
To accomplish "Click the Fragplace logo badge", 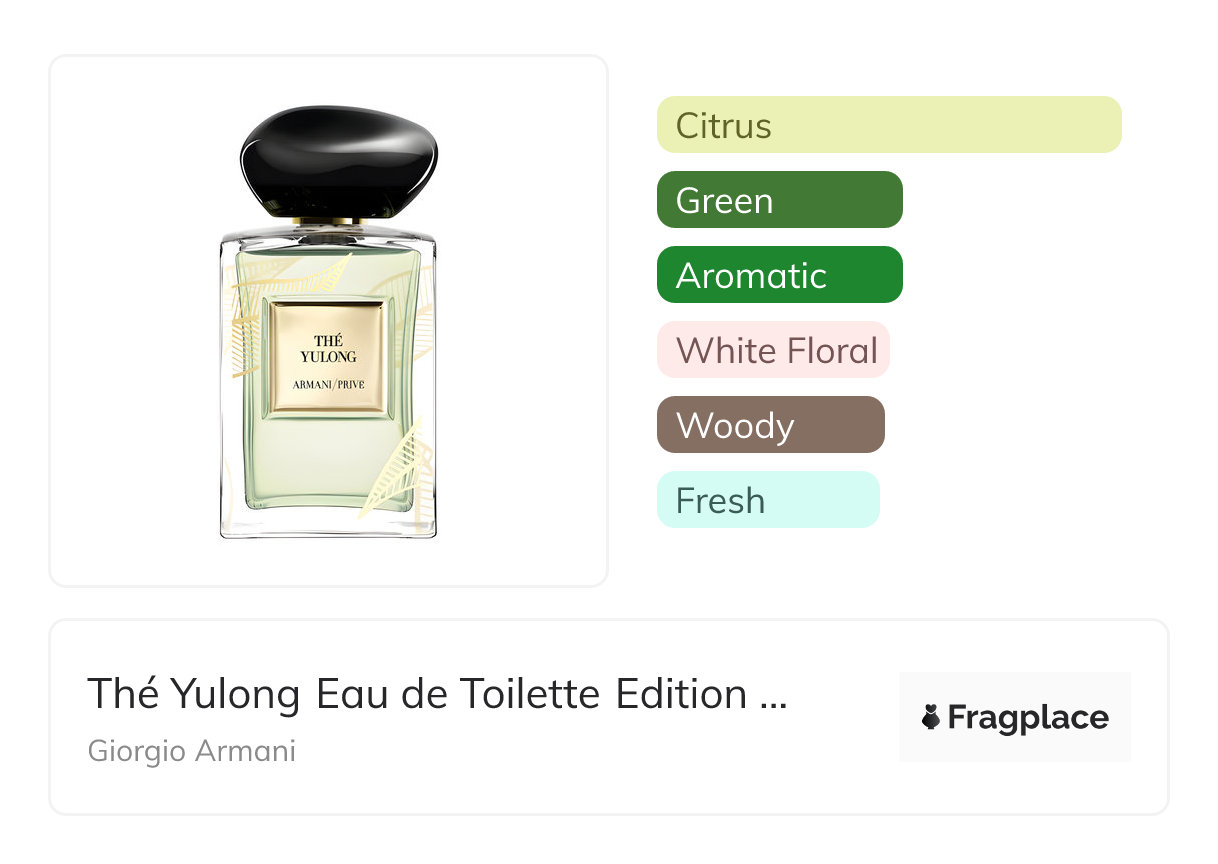I will 1015,717.
